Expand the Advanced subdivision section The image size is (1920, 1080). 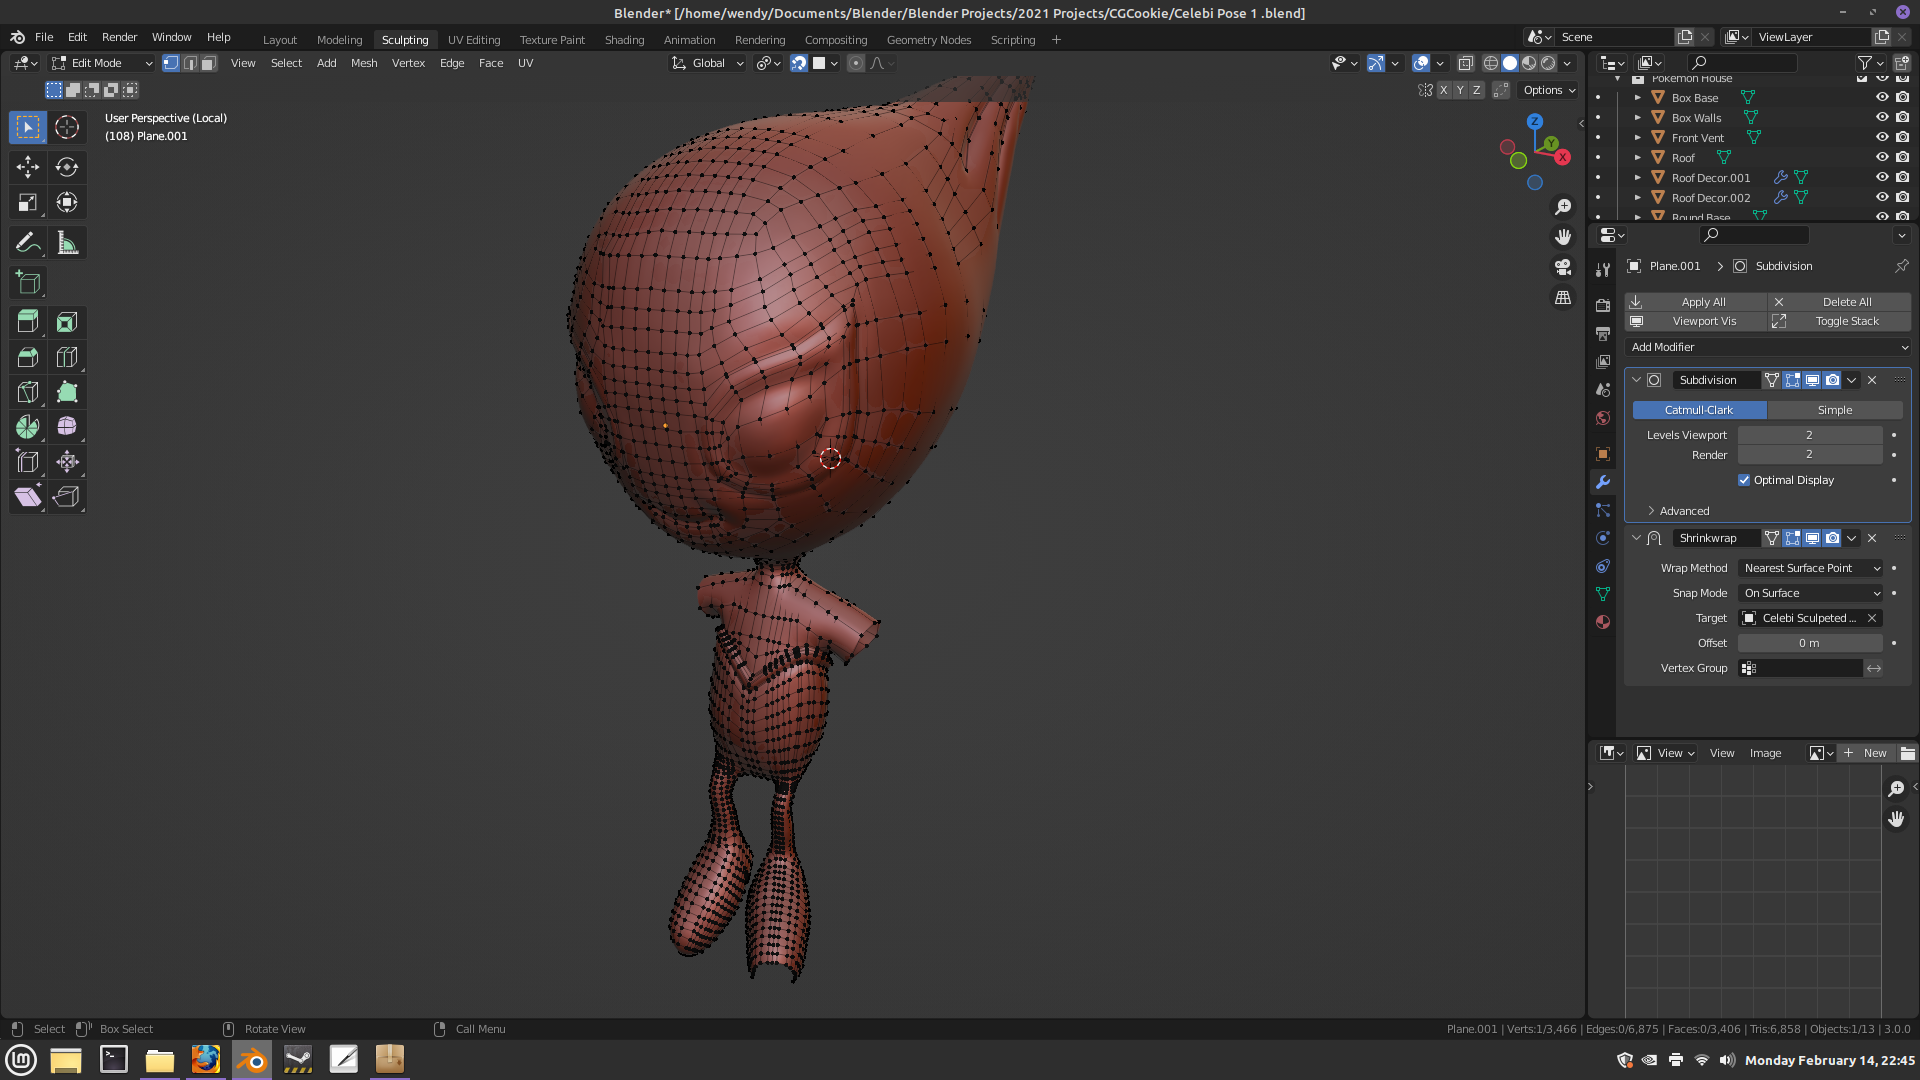click(x=1684, y=511)
